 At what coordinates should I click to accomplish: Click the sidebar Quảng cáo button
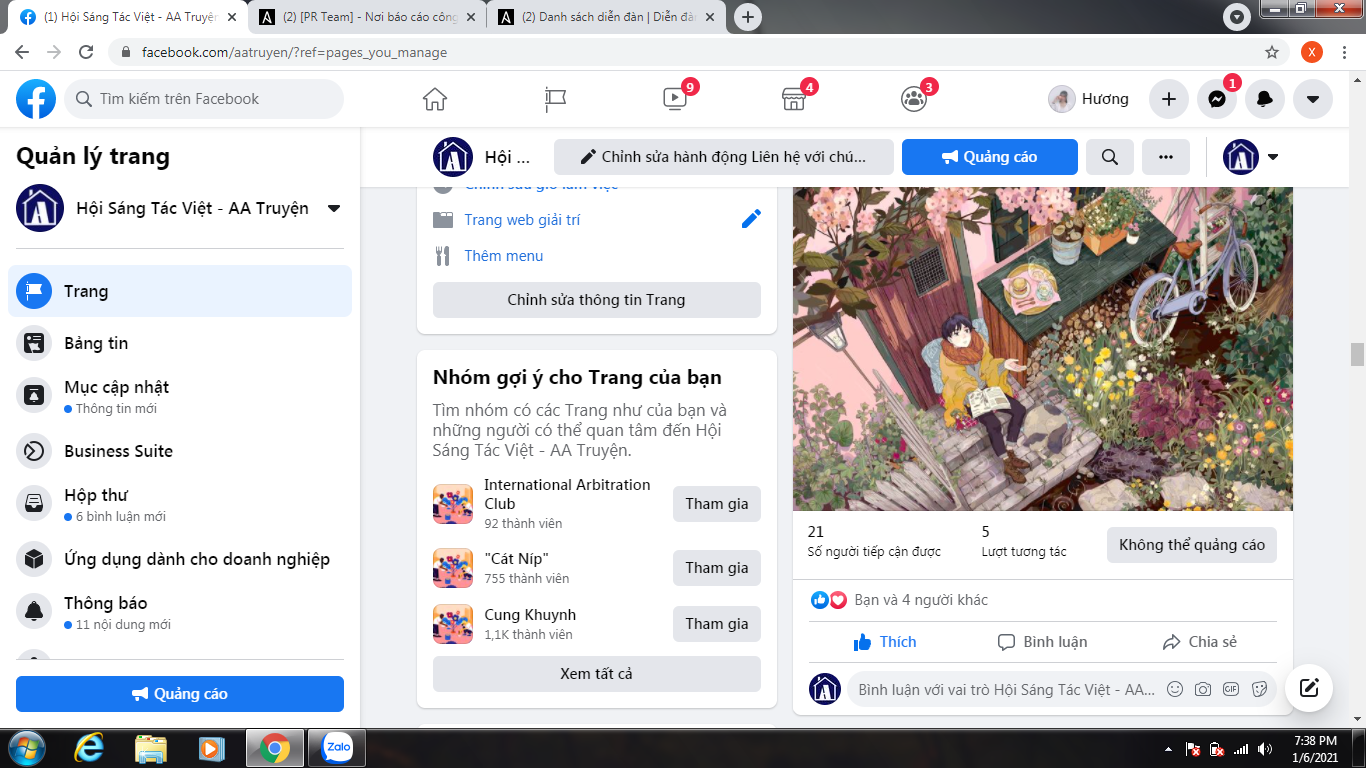point(180,694)
